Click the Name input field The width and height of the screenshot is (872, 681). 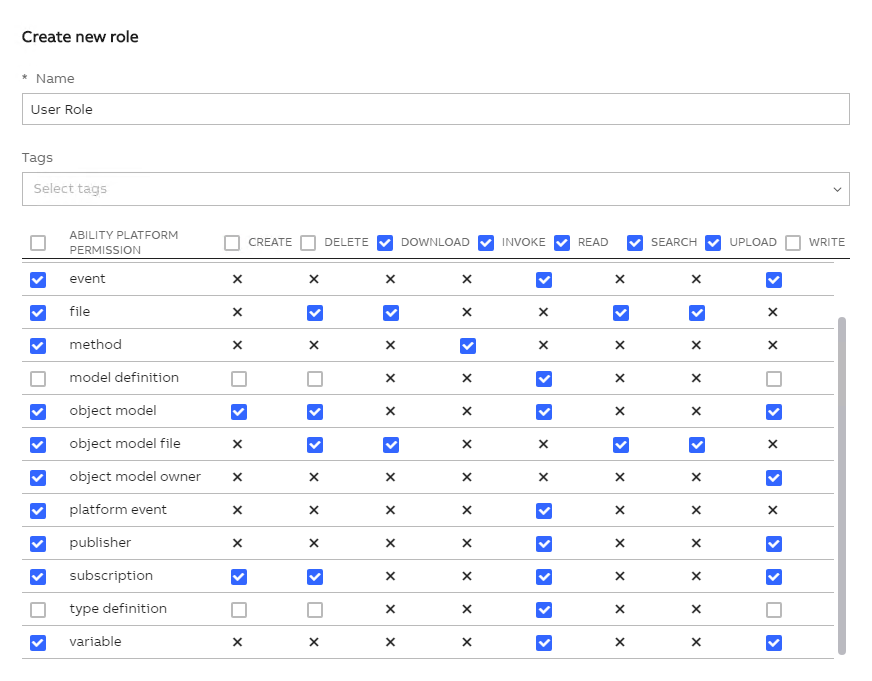(x=435, y=109)
